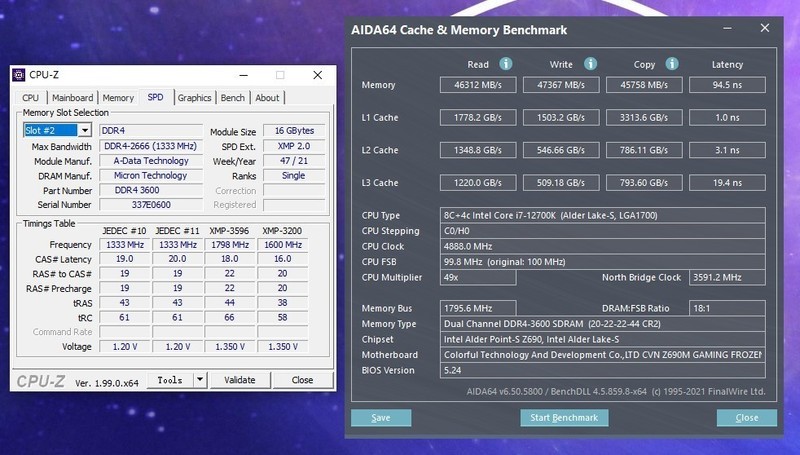Image resolution: width=800 pixels, height=455 pixels.
Task: Close the CPU-Z window with X
Action: [x=317, y=75]
